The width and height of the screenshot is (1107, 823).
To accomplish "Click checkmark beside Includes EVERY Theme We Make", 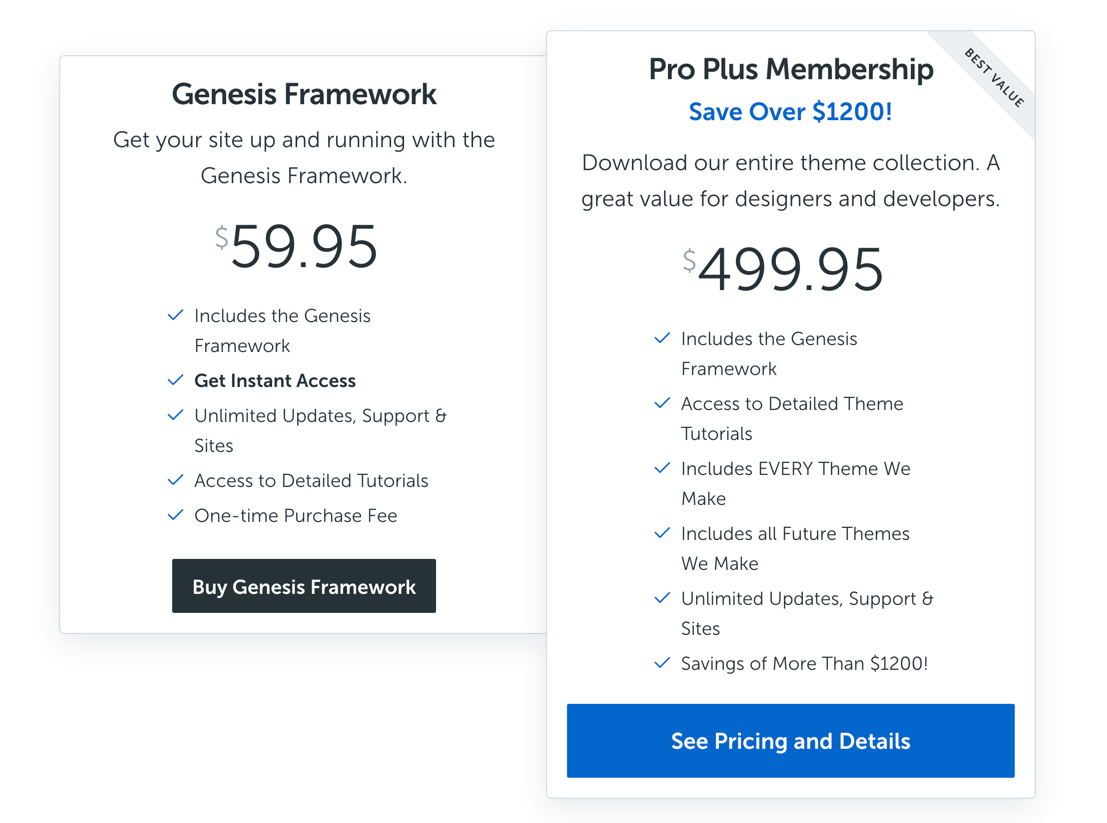I will [x=662, y=468].
